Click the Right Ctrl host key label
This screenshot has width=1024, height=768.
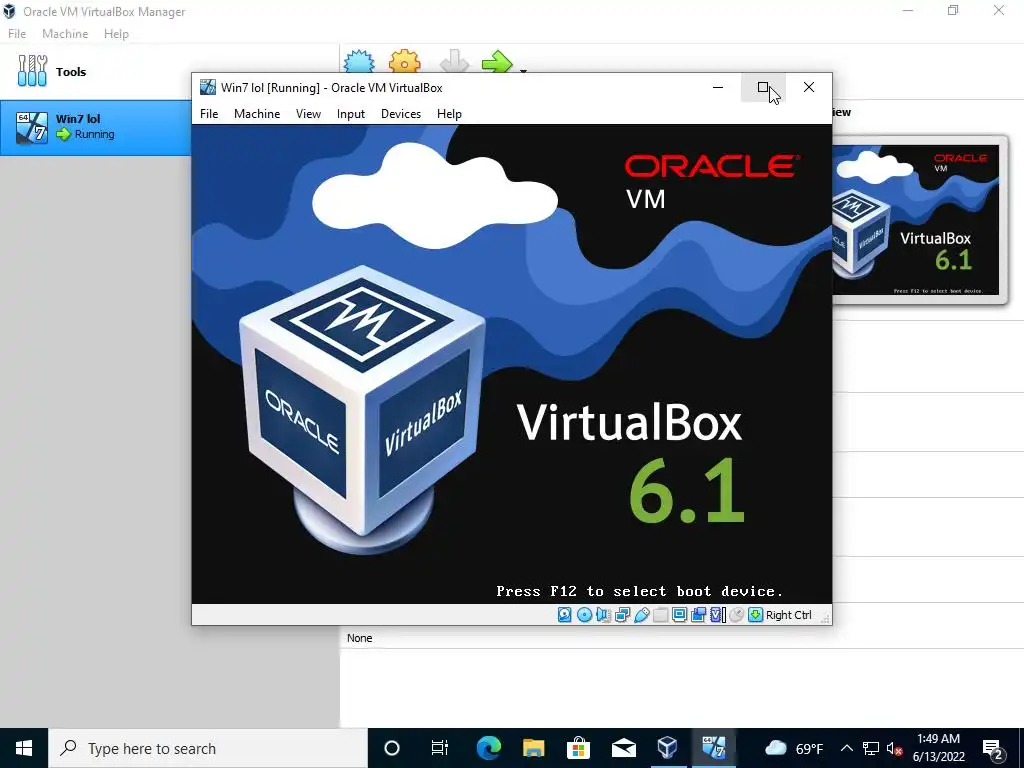tap(788, 615)
